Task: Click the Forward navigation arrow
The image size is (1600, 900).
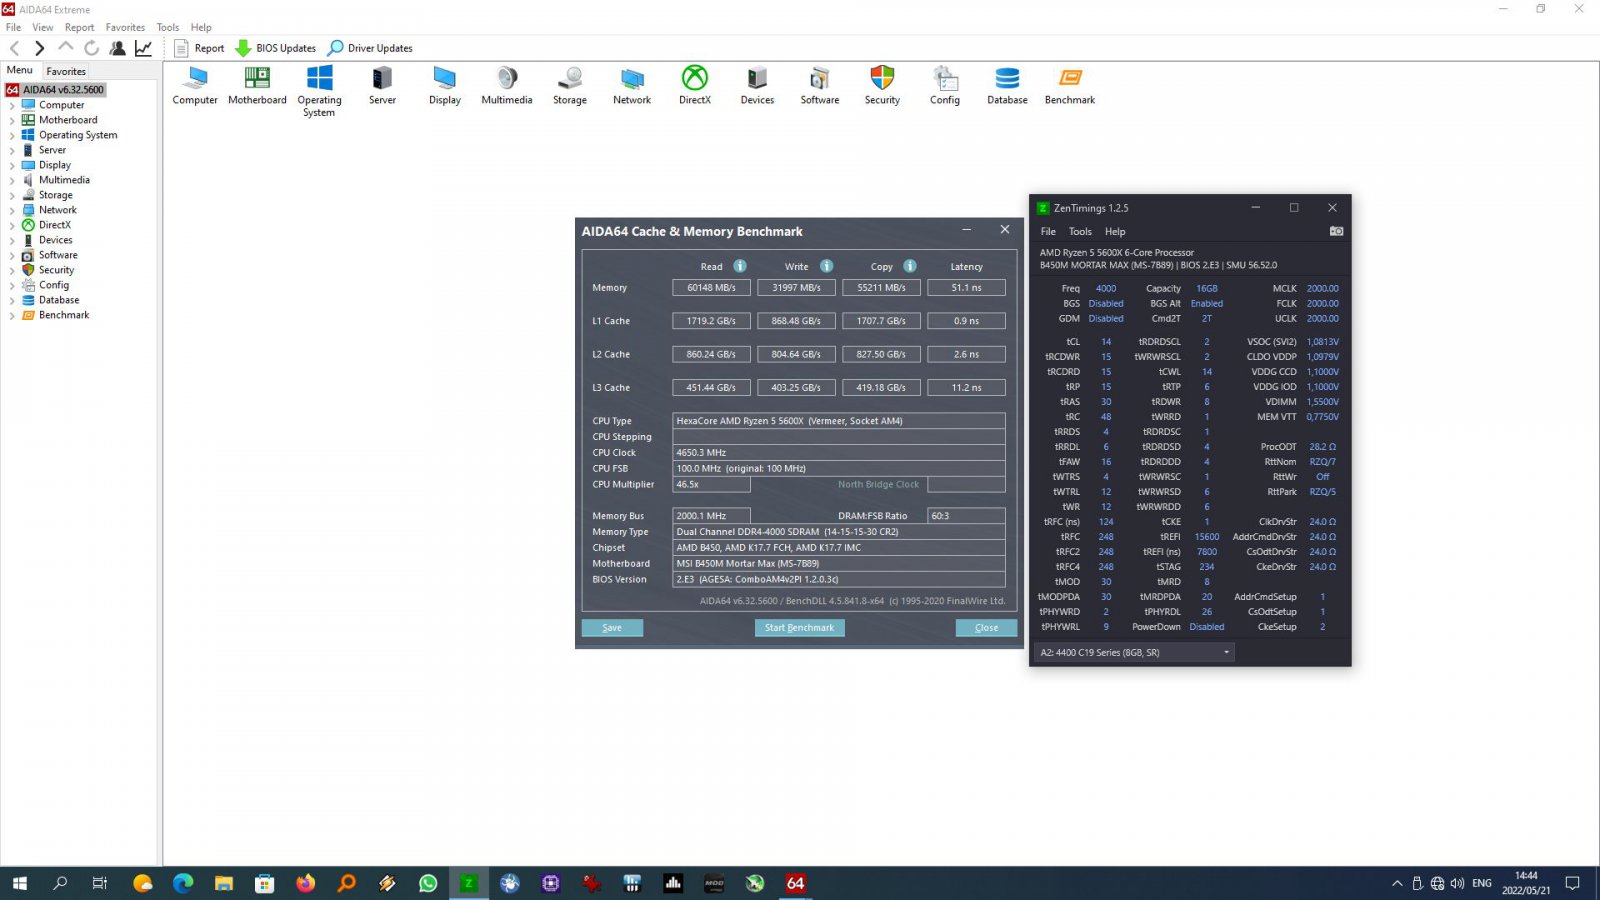Action: pyautogui.click(x=39, y=48)
